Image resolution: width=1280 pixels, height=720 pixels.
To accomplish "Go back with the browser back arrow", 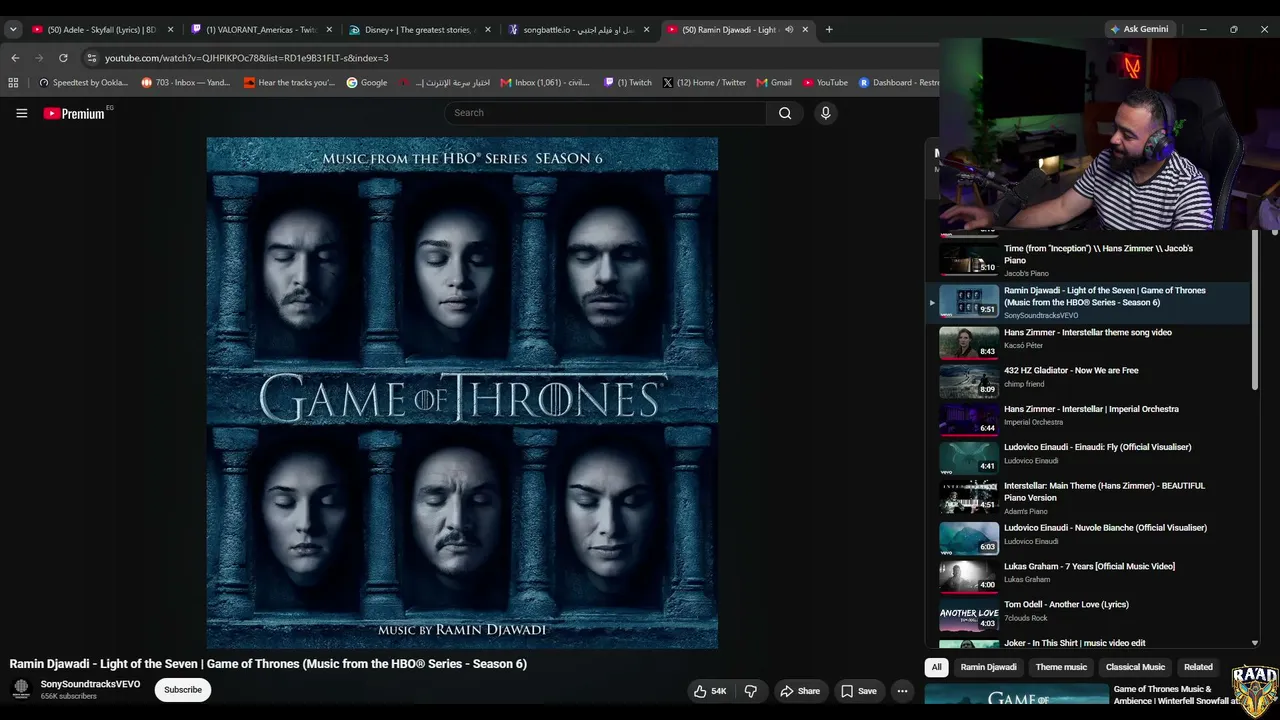I will (x=15, y=58).
